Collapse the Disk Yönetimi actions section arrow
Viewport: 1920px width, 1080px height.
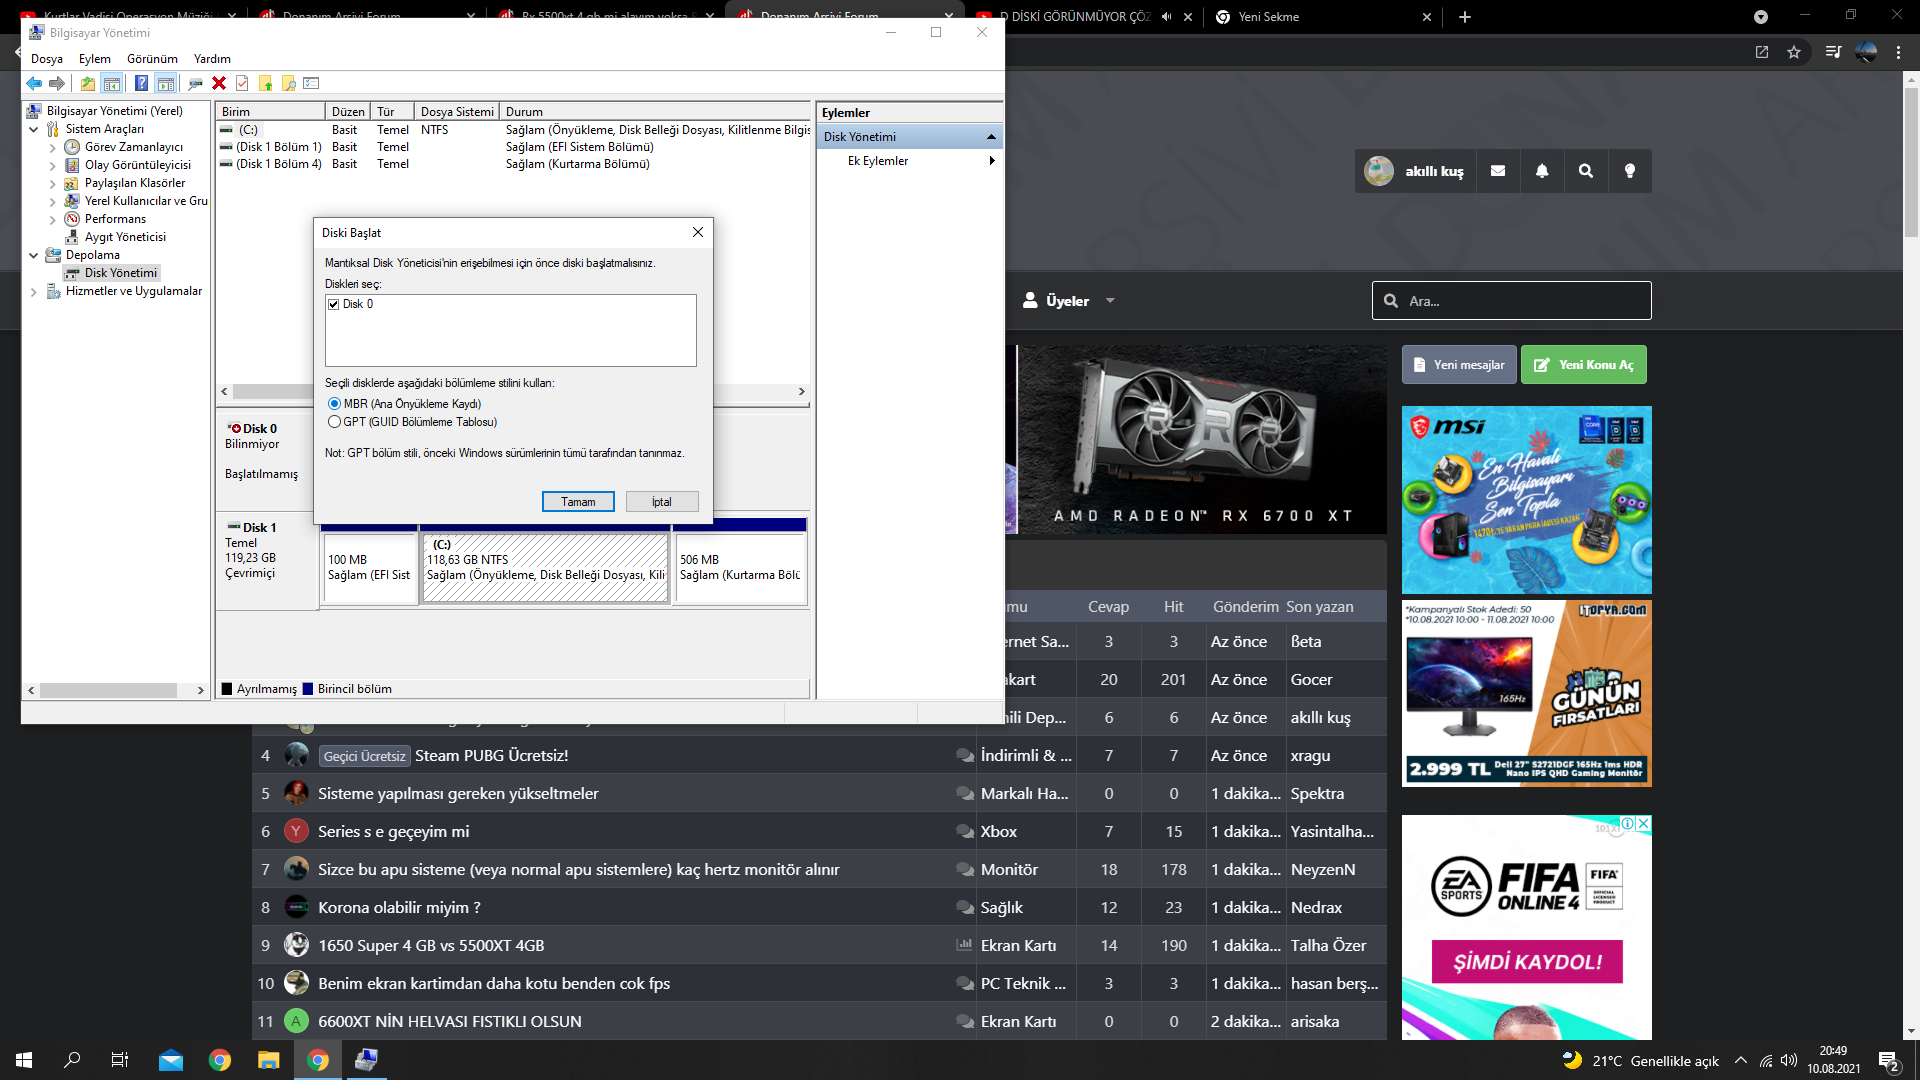[991, 137]
